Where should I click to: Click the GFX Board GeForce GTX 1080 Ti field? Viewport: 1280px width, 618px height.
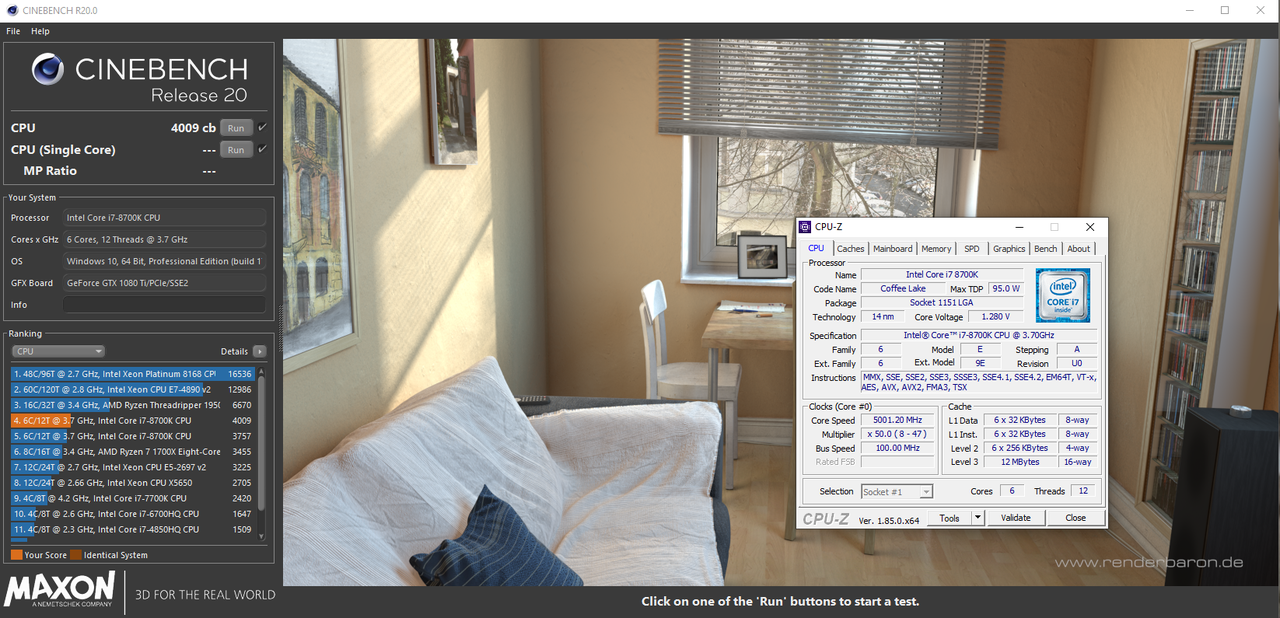165,283
